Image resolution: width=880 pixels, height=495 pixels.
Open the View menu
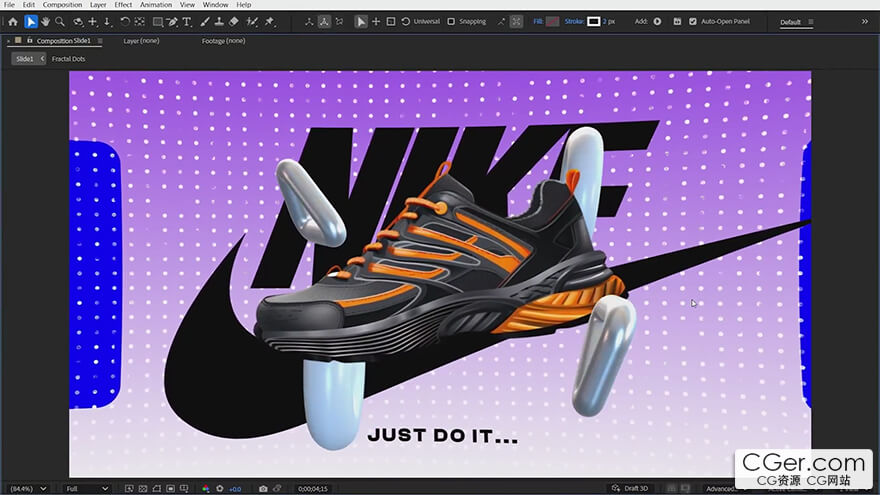pyautogui.click(x=187, y=4)
